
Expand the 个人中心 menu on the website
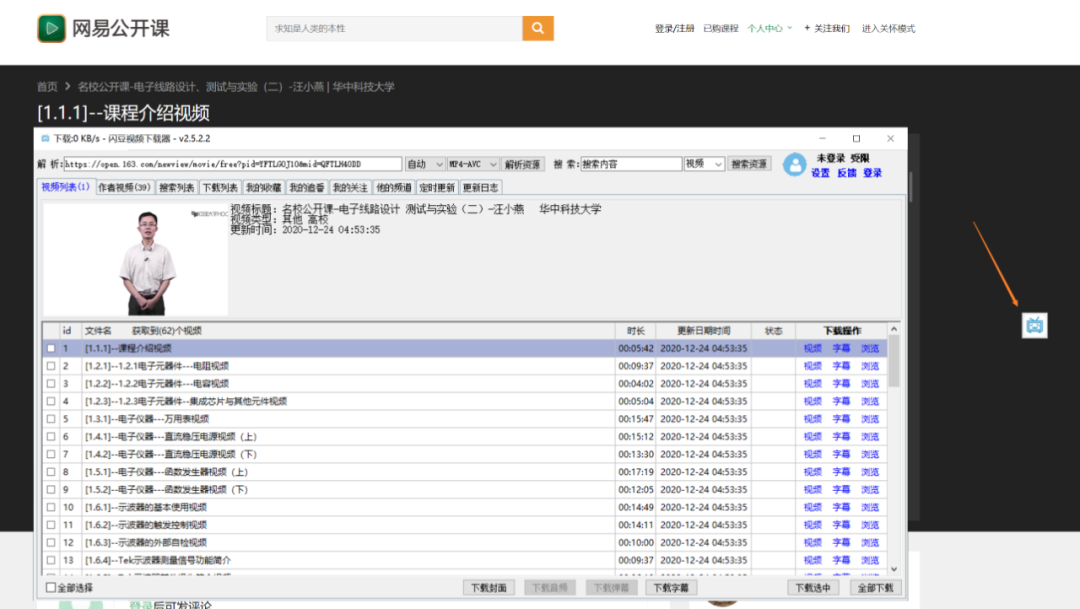(x=769, y=28)
